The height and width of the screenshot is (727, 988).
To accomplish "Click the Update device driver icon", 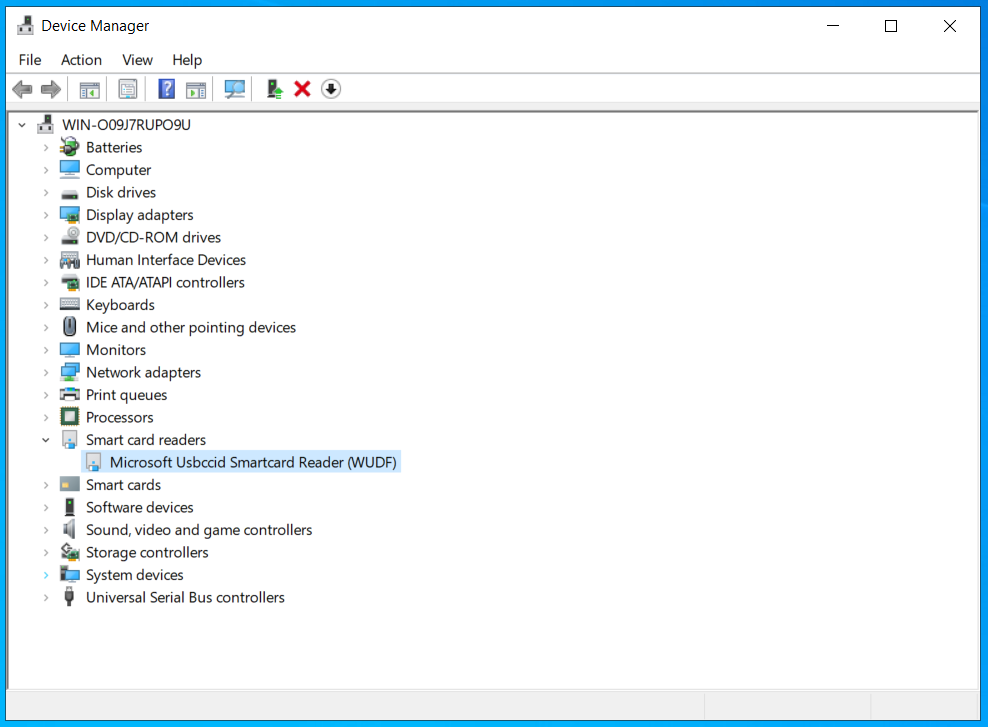I will pos(274,89).
